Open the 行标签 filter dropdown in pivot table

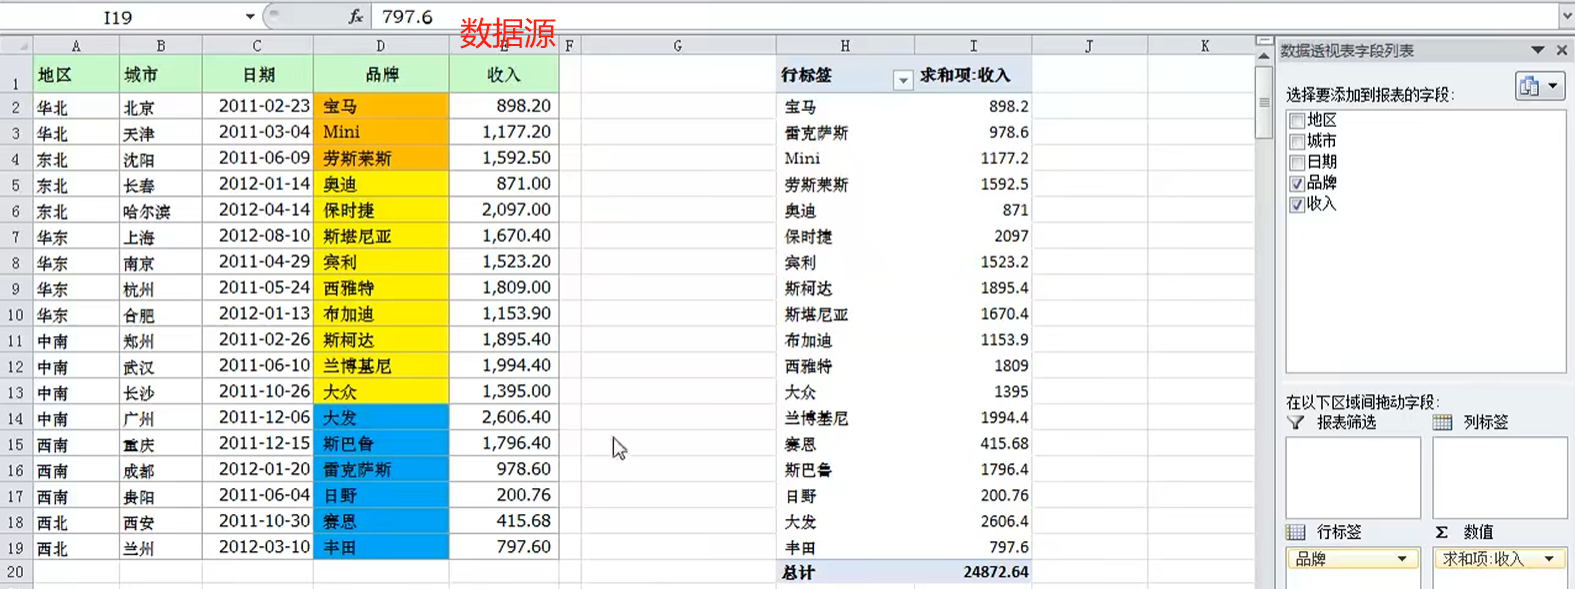(x=902, y=80)
